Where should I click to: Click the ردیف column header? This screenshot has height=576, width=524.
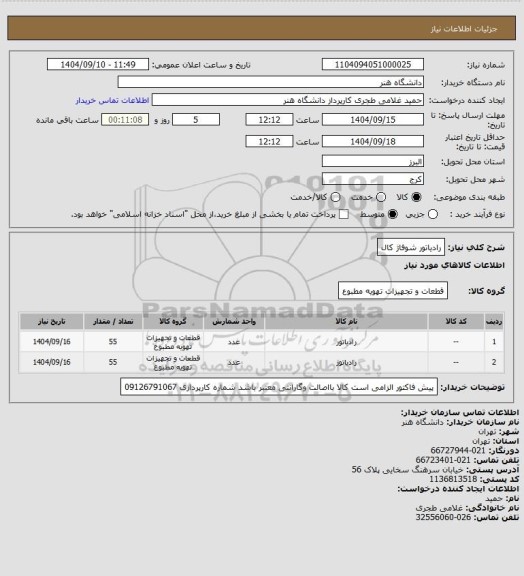click(x=494, y=321)
